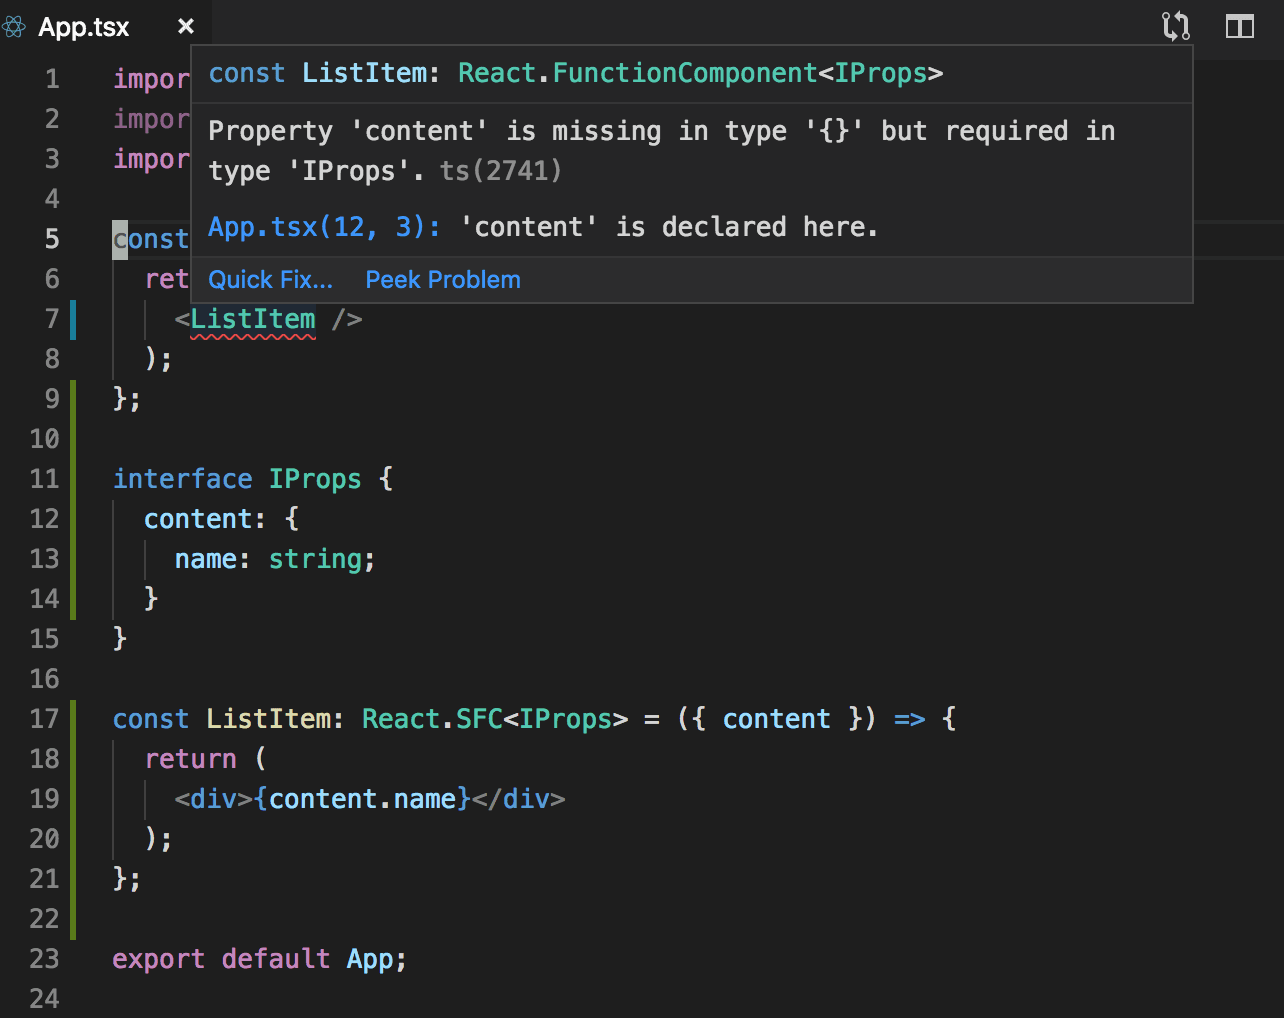1284x1018 pixels.
Task: Select the App.tsx editor tab
Action: pyautogui.click(x=84, y=27)
